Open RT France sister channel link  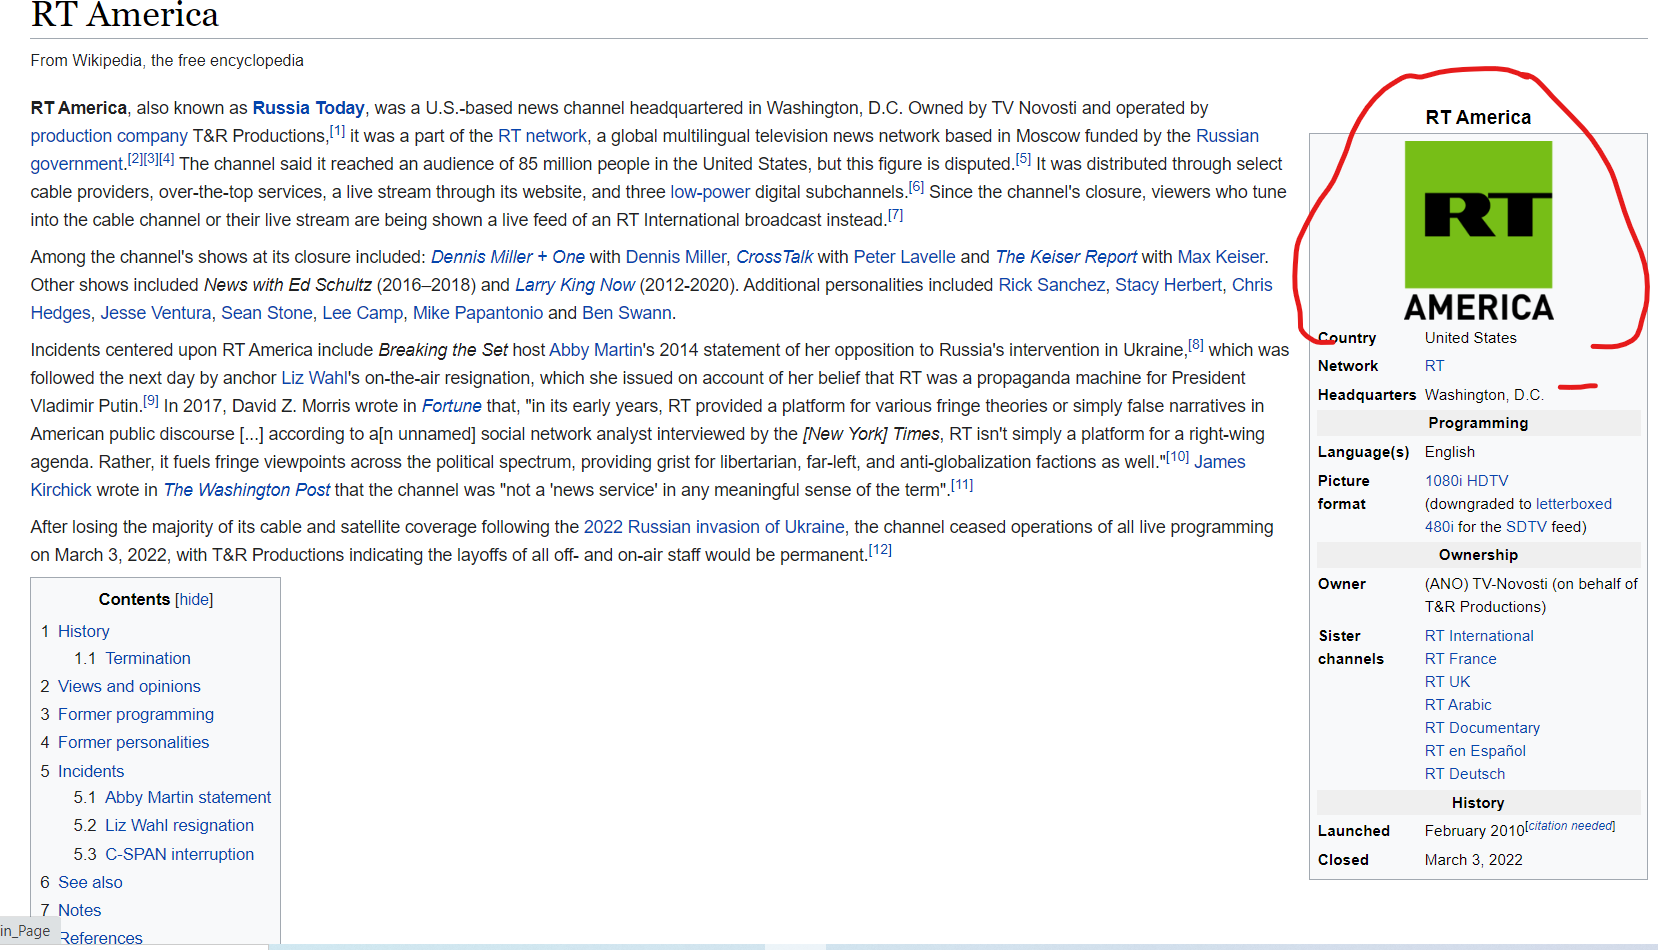(1461, 659)
